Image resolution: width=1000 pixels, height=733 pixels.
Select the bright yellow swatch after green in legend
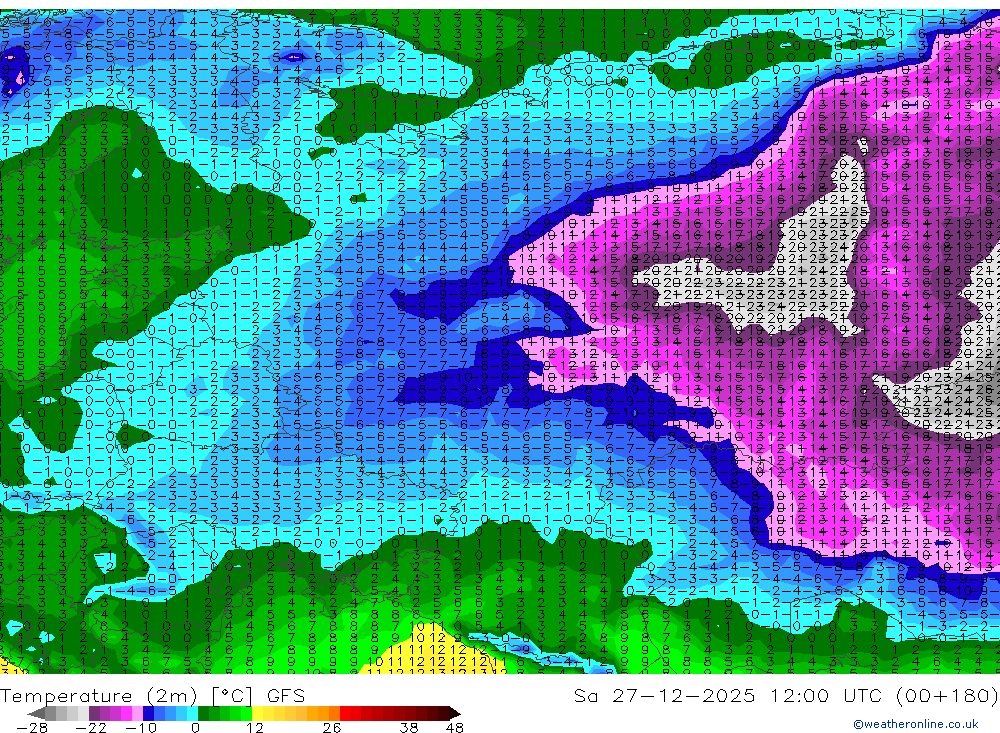(258, 713)
